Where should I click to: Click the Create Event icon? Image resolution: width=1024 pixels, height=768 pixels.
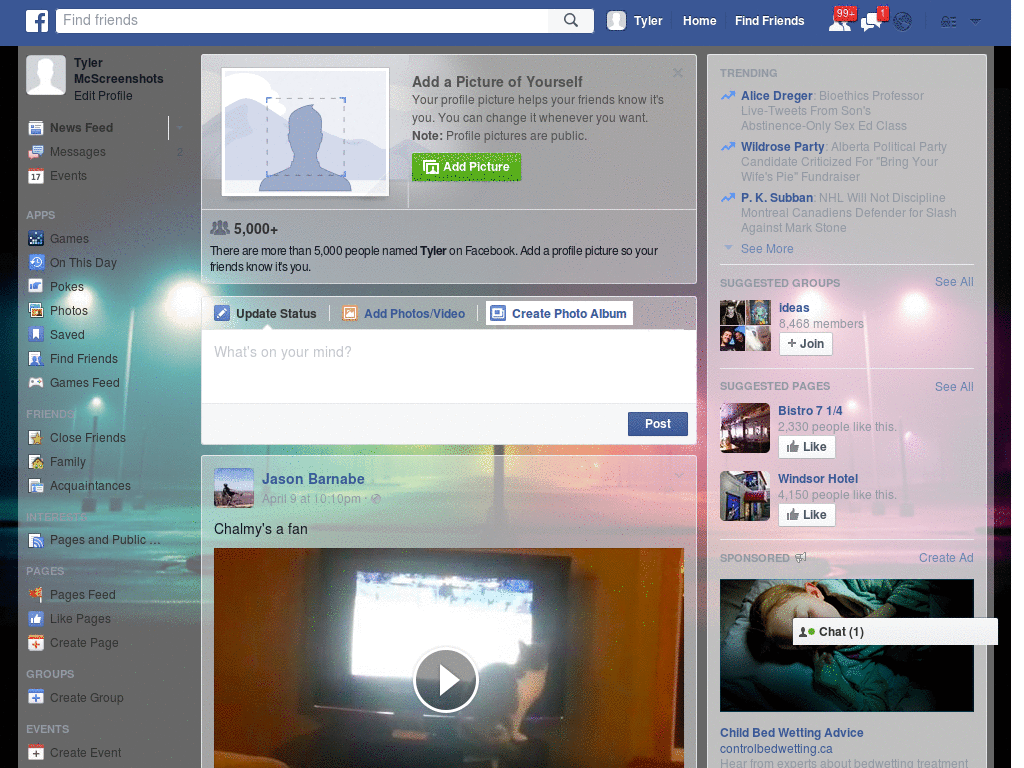pos(36,753)
